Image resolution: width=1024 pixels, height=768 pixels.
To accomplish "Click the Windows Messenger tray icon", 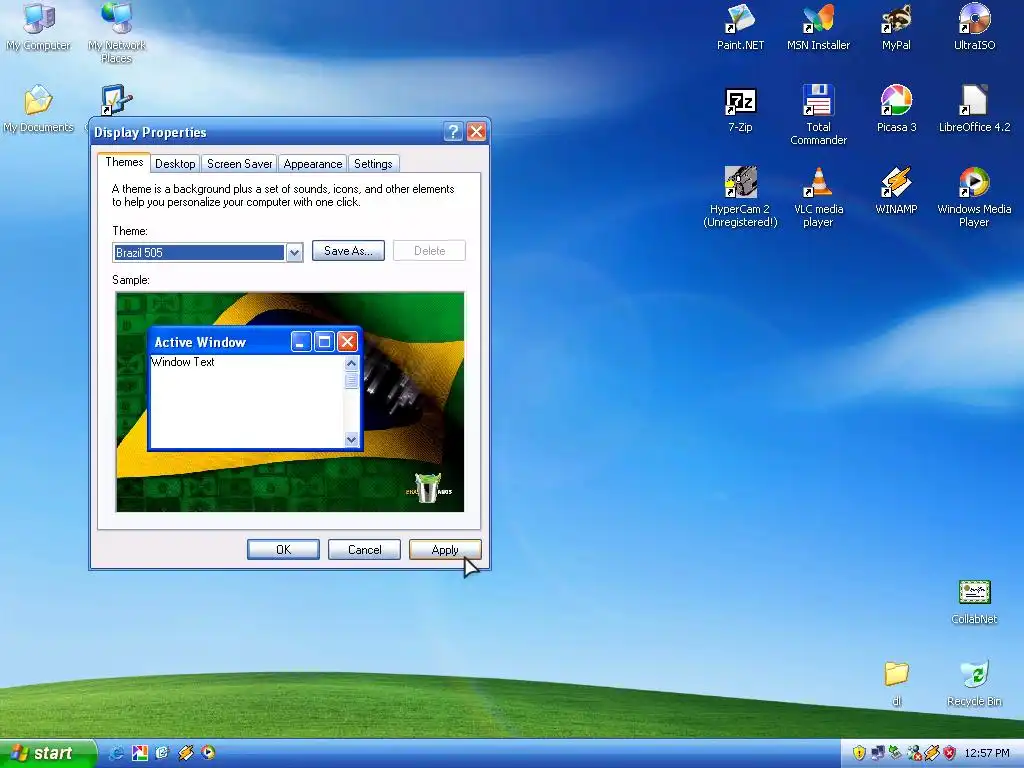I will pos(914,753).
